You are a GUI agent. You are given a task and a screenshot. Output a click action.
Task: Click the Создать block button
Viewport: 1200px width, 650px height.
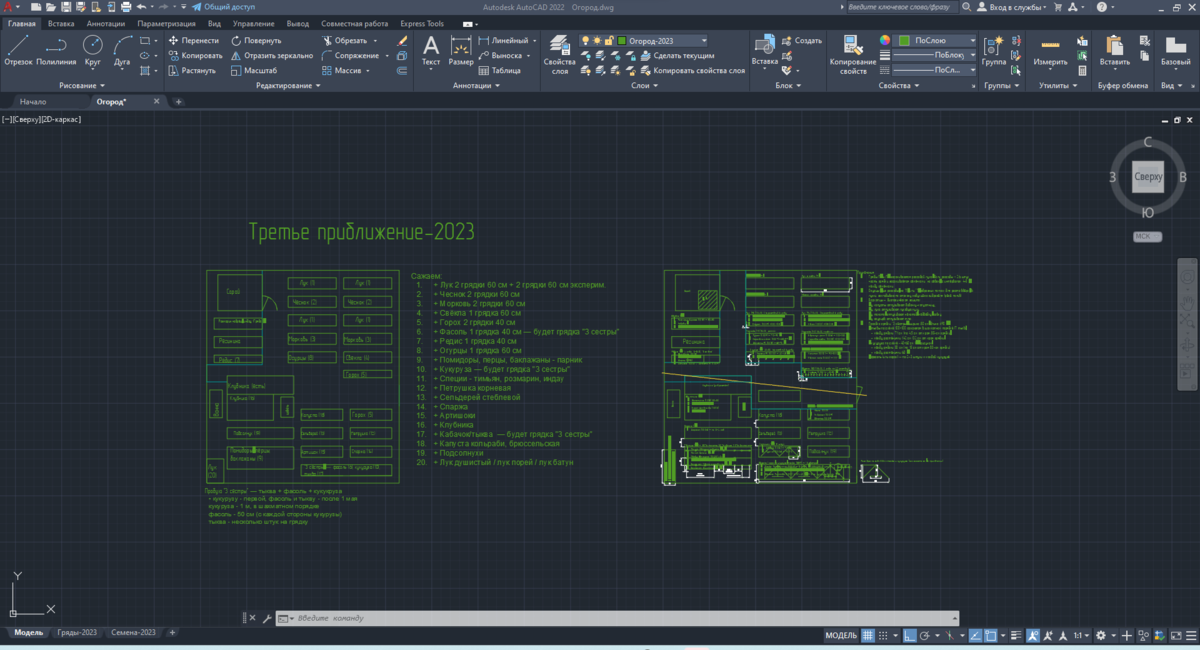click(801, 41)
